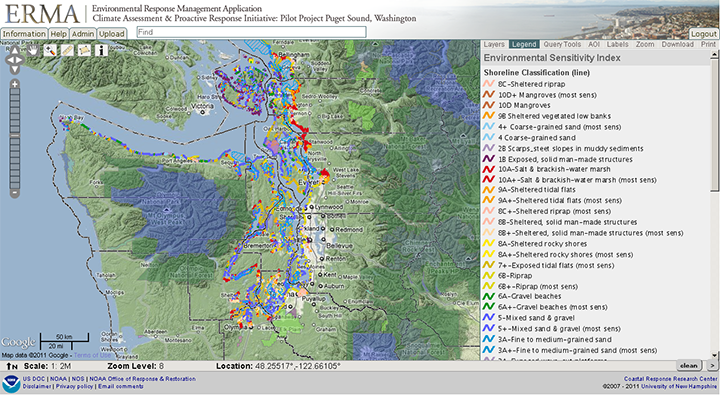This screenshot has height=395, width=720.
Task: Select the area polygon drawing tool
Action: click(84, 50)
